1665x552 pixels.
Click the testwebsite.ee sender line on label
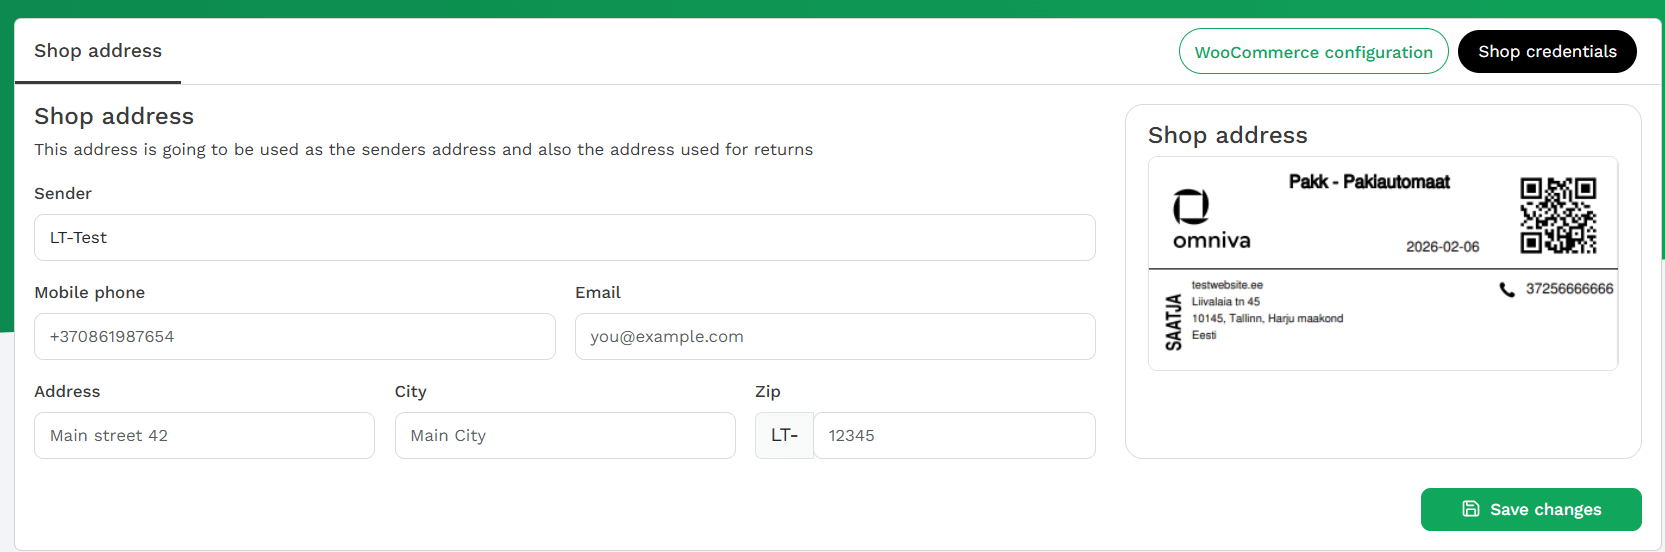1227,285
